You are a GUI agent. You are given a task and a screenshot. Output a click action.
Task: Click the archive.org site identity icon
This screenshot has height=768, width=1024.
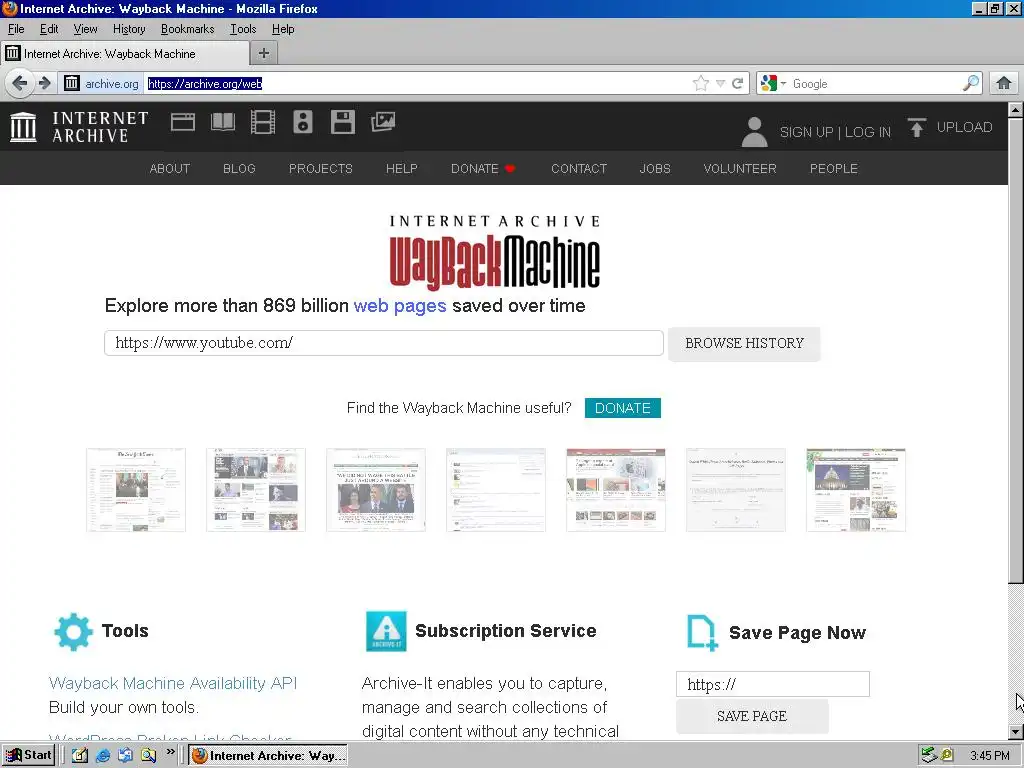click(x=72, y=84)
